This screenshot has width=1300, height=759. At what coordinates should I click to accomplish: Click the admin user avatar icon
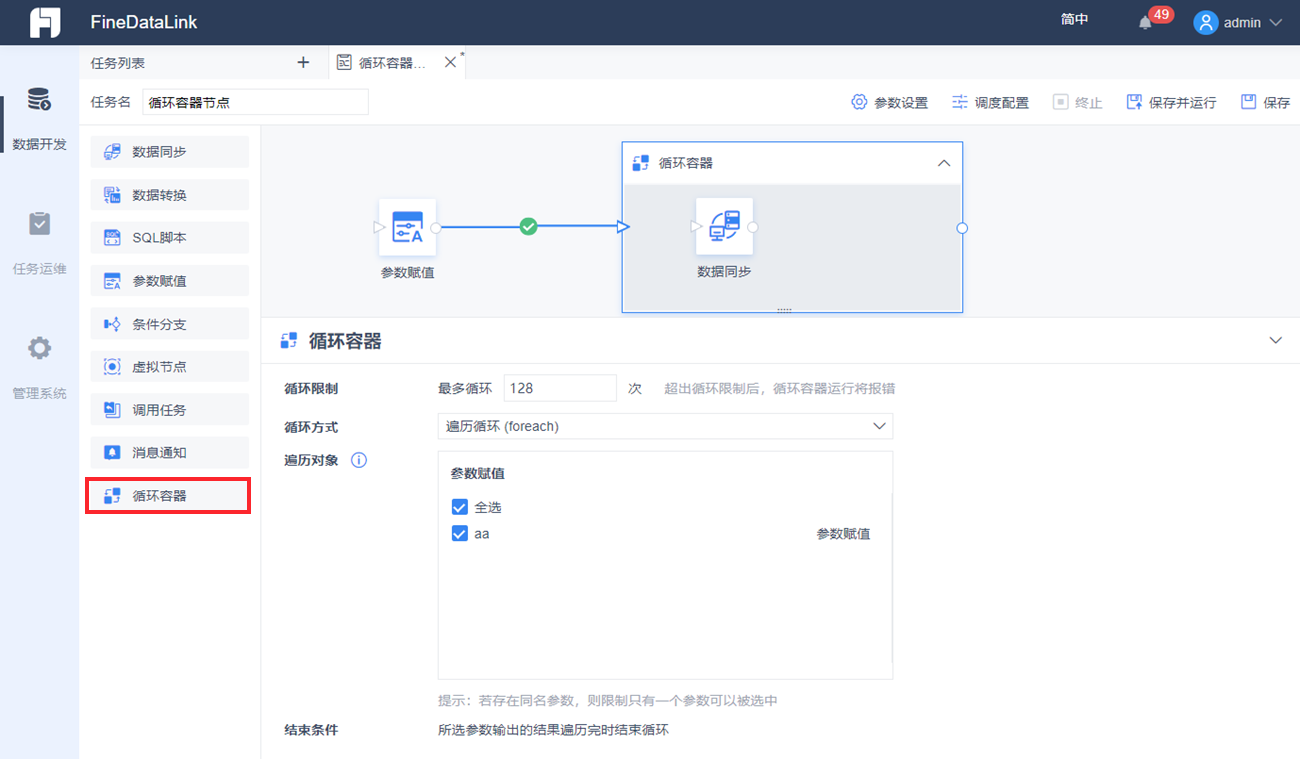(1206, 22)
